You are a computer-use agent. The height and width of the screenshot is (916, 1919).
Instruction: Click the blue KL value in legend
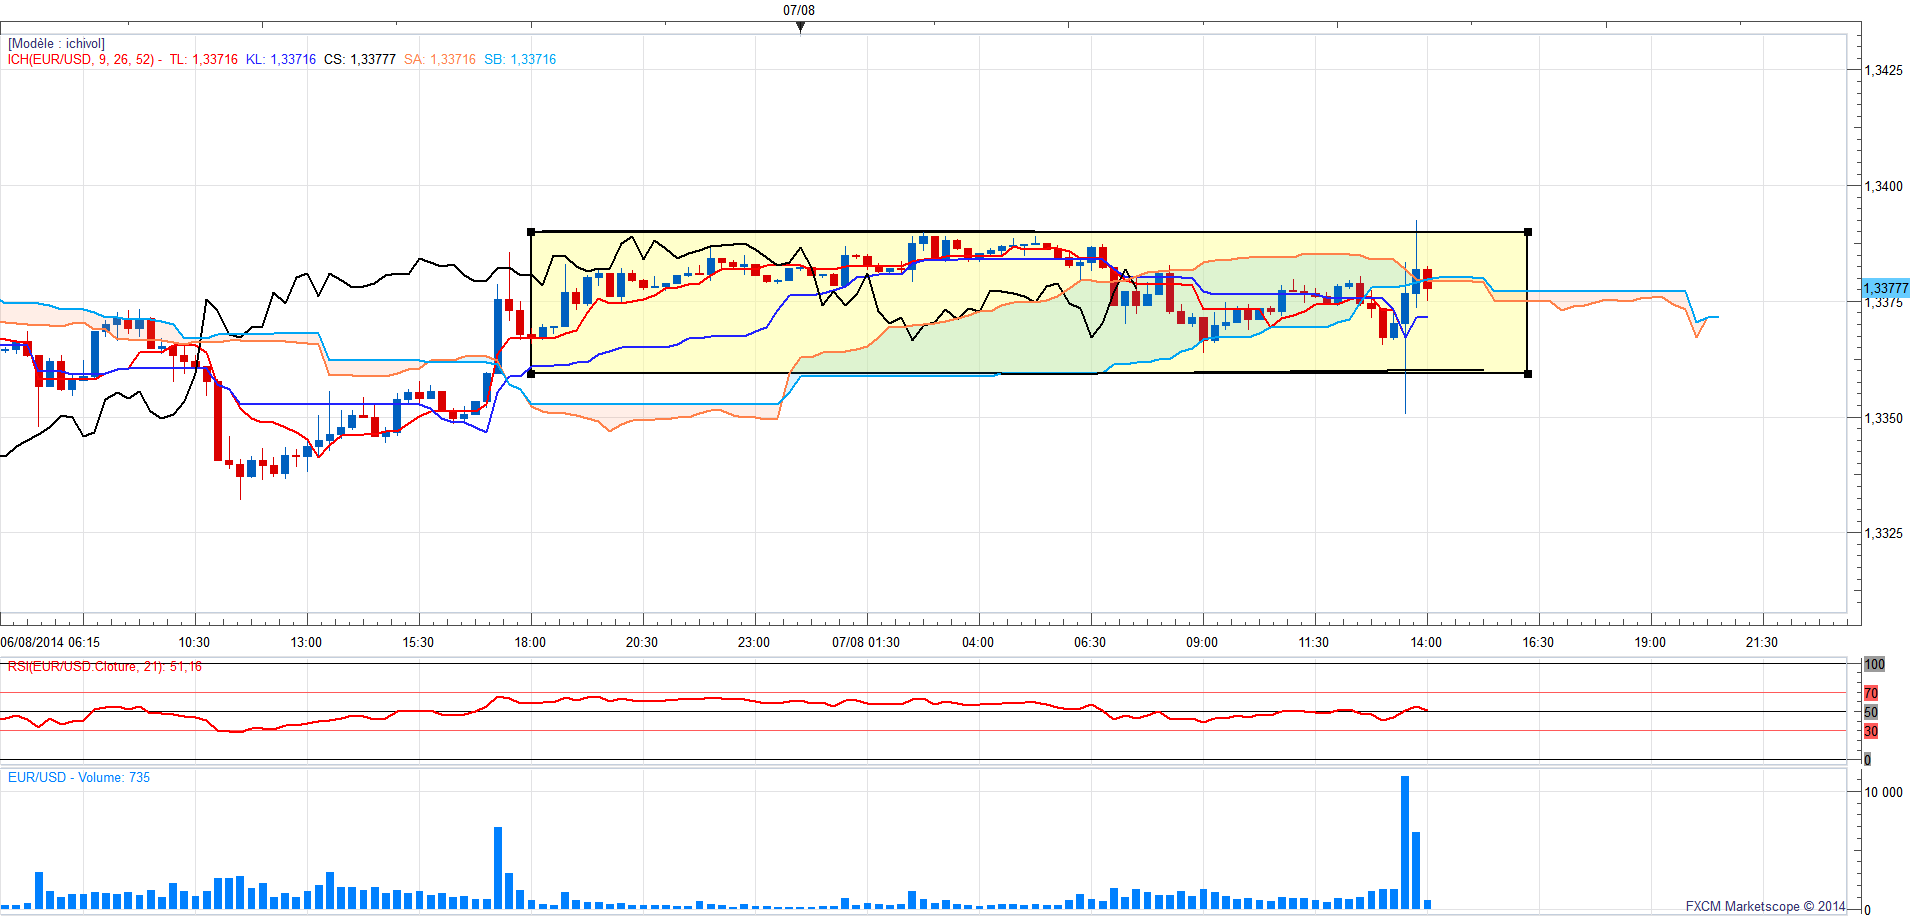(x=281, y=60)
